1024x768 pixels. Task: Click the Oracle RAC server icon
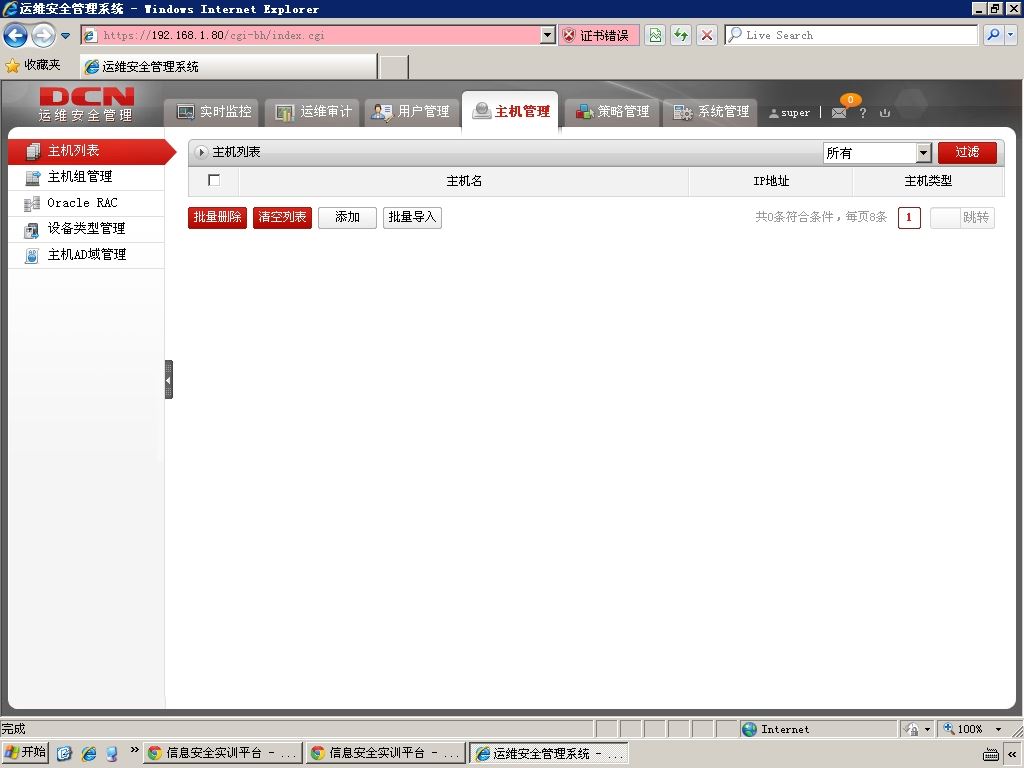tap(32, 204)
